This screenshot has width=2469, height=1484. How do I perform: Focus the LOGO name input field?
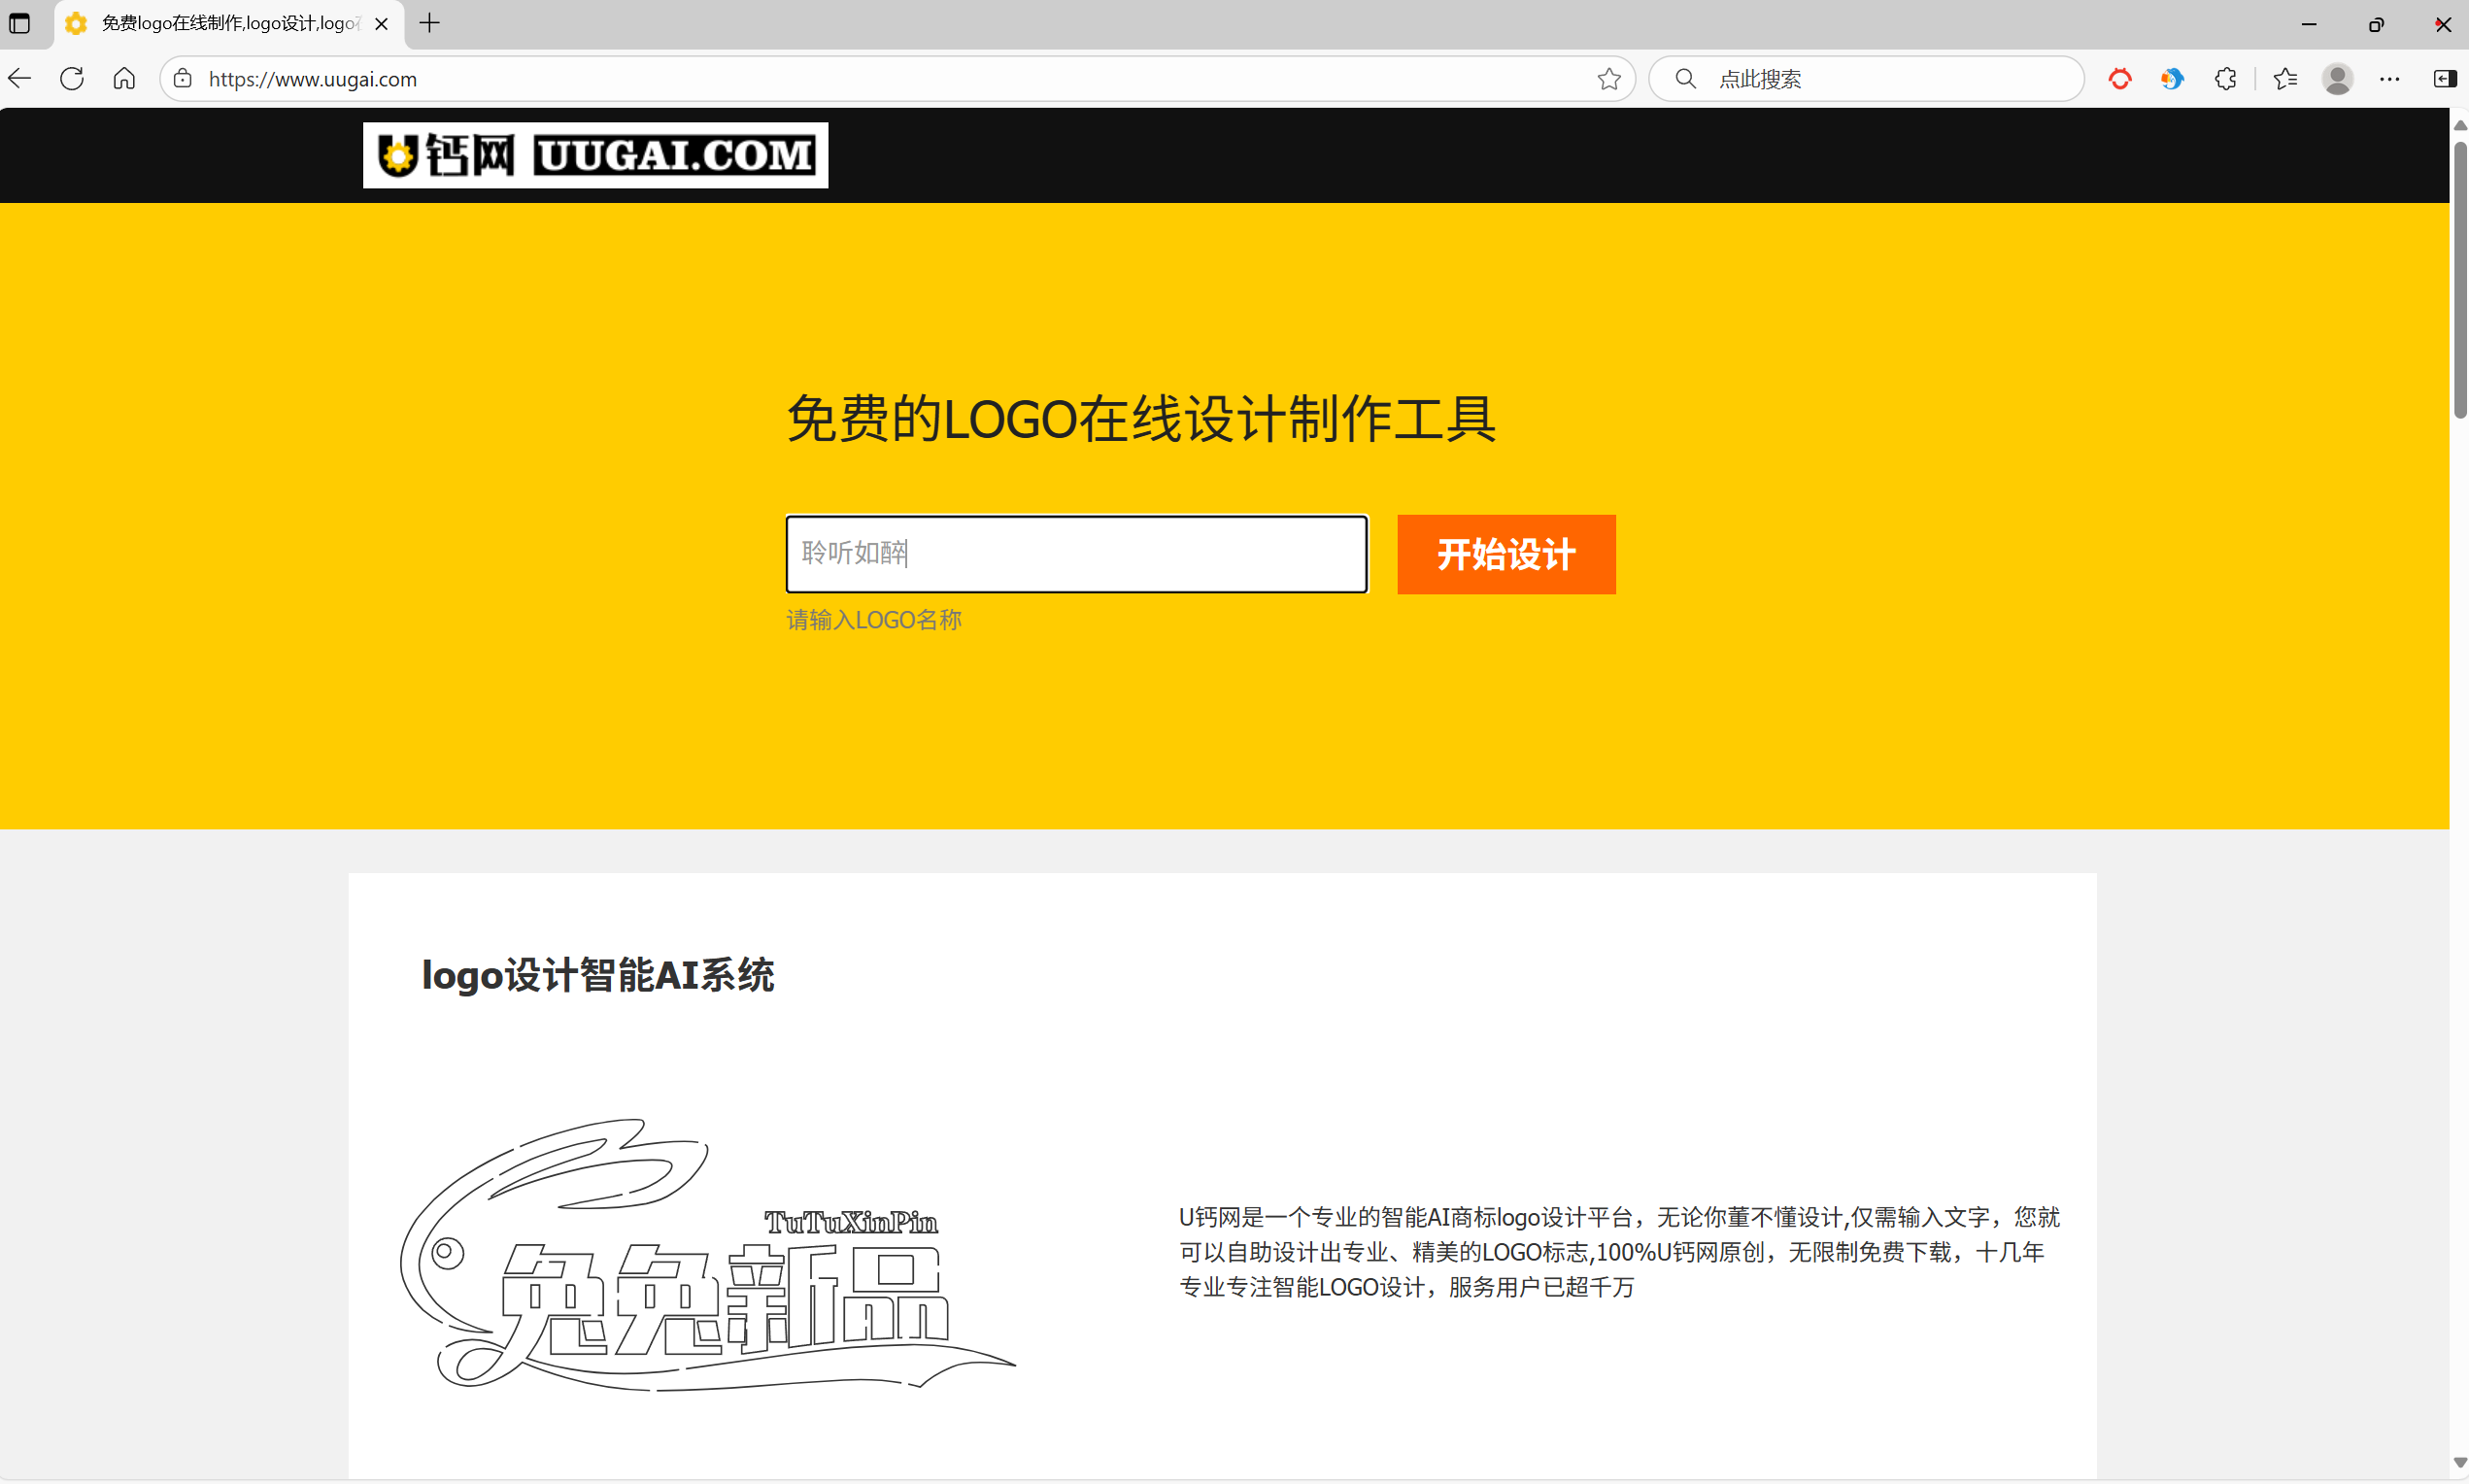[x=1076, y=554]
